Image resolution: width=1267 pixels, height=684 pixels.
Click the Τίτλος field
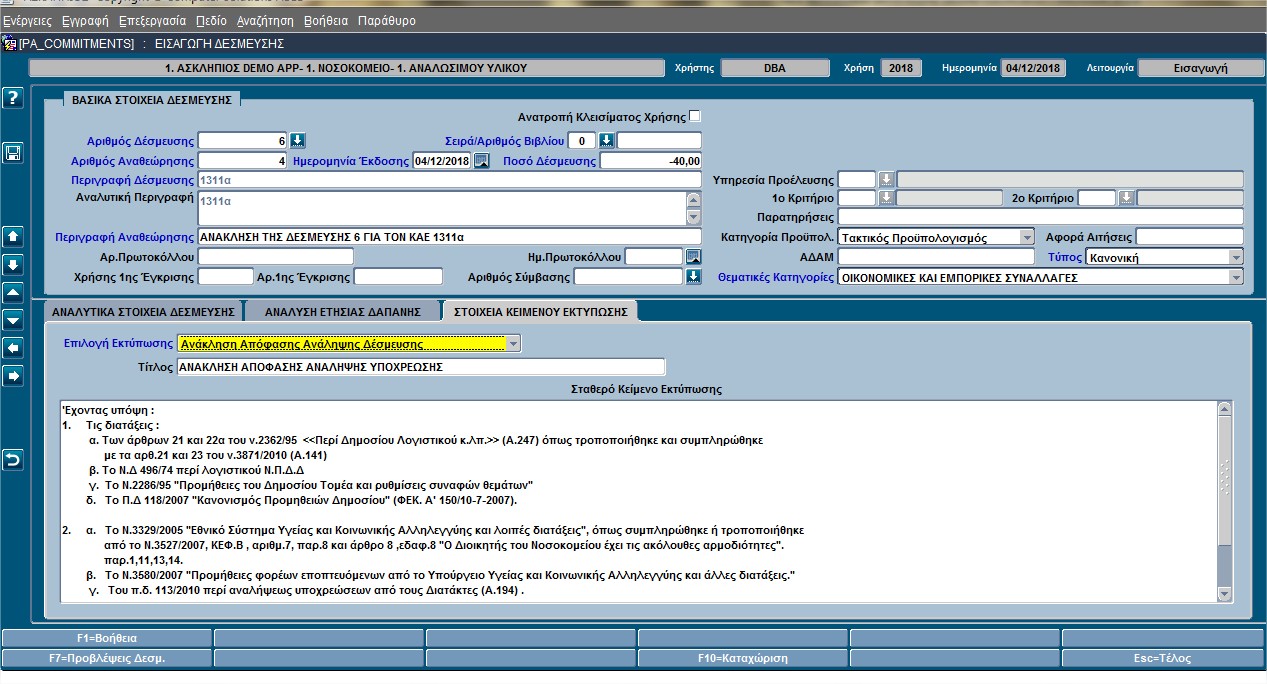(x=421, y=367)
